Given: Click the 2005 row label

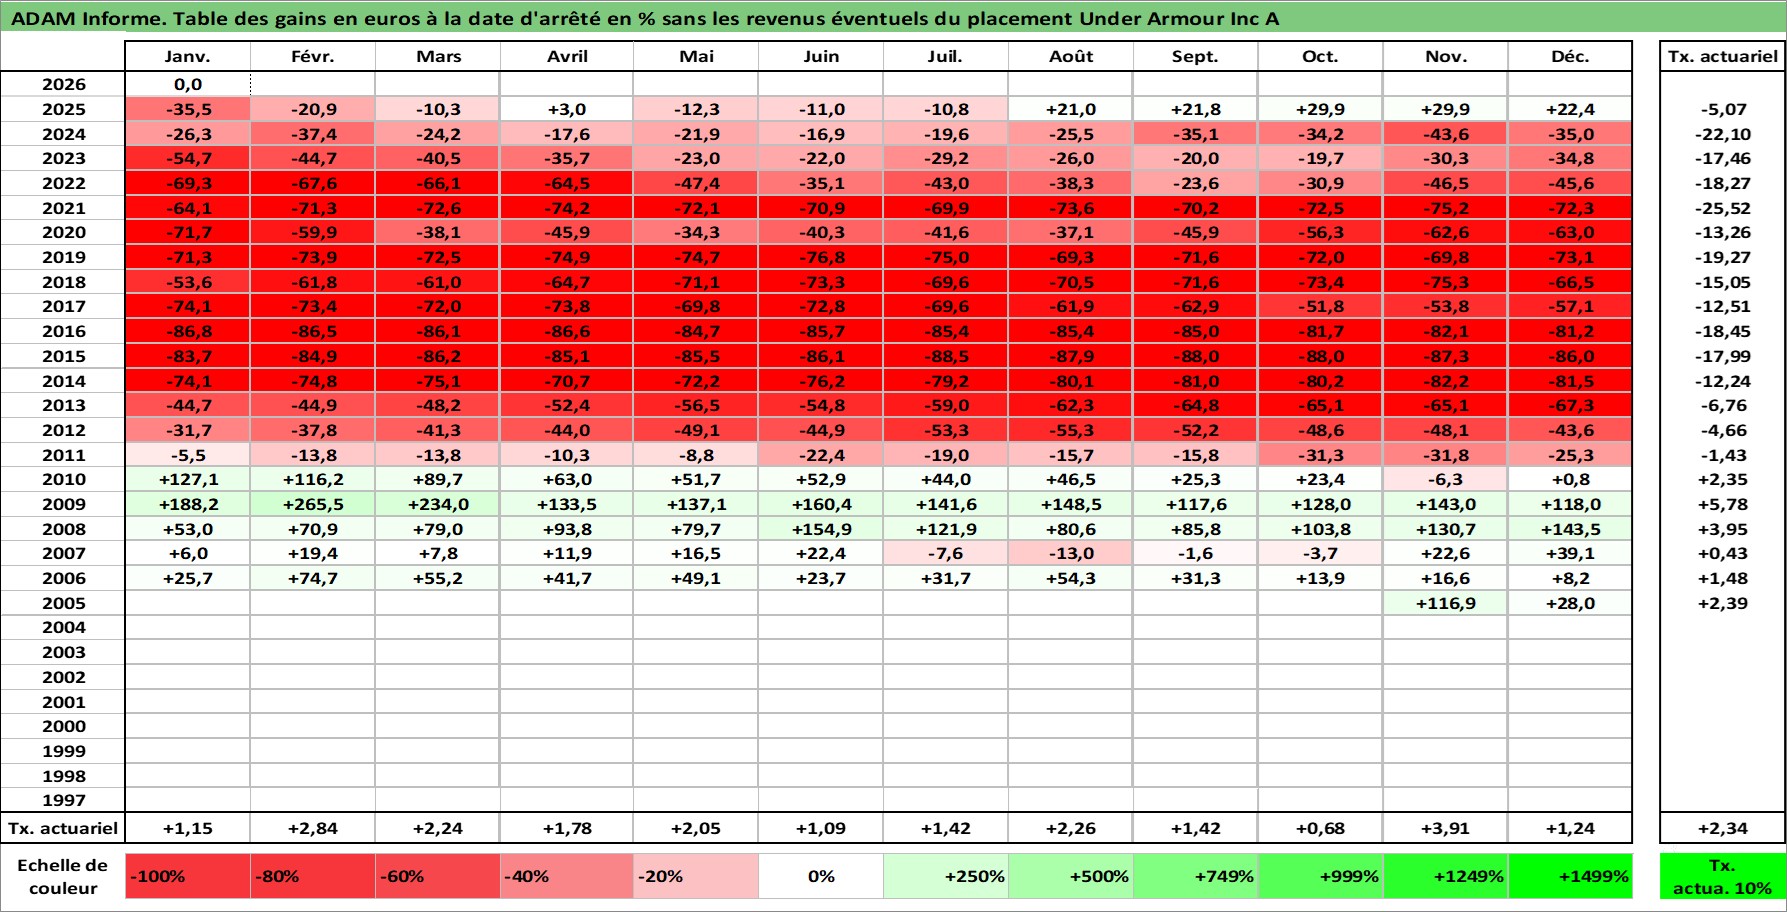Looking at the screenshot, I should (63, 603).
